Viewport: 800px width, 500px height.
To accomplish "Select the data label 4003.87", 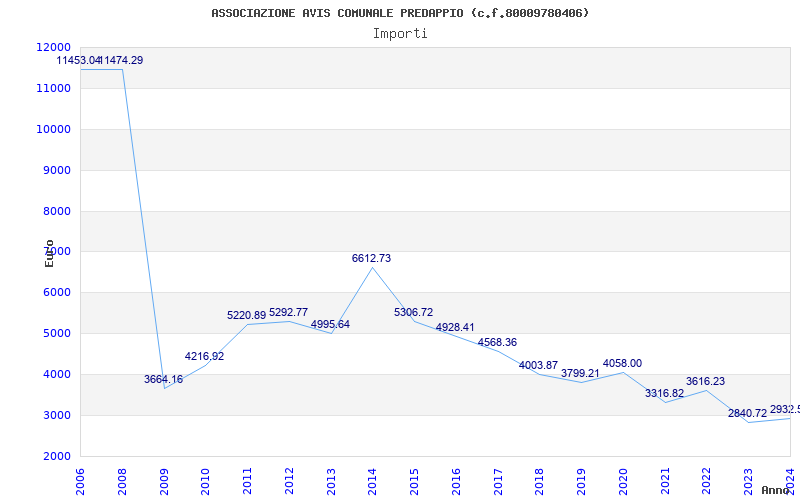I will pyautogui.click(x=538, y=365).
